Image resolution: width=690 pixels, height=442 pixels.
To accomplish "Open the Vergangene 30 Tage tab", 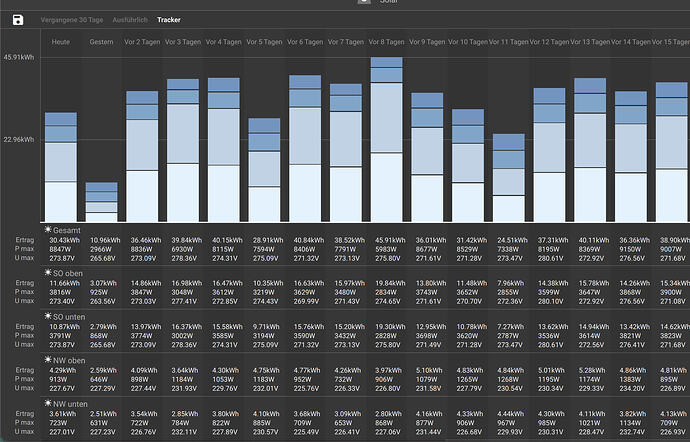I will click(72, 20).
